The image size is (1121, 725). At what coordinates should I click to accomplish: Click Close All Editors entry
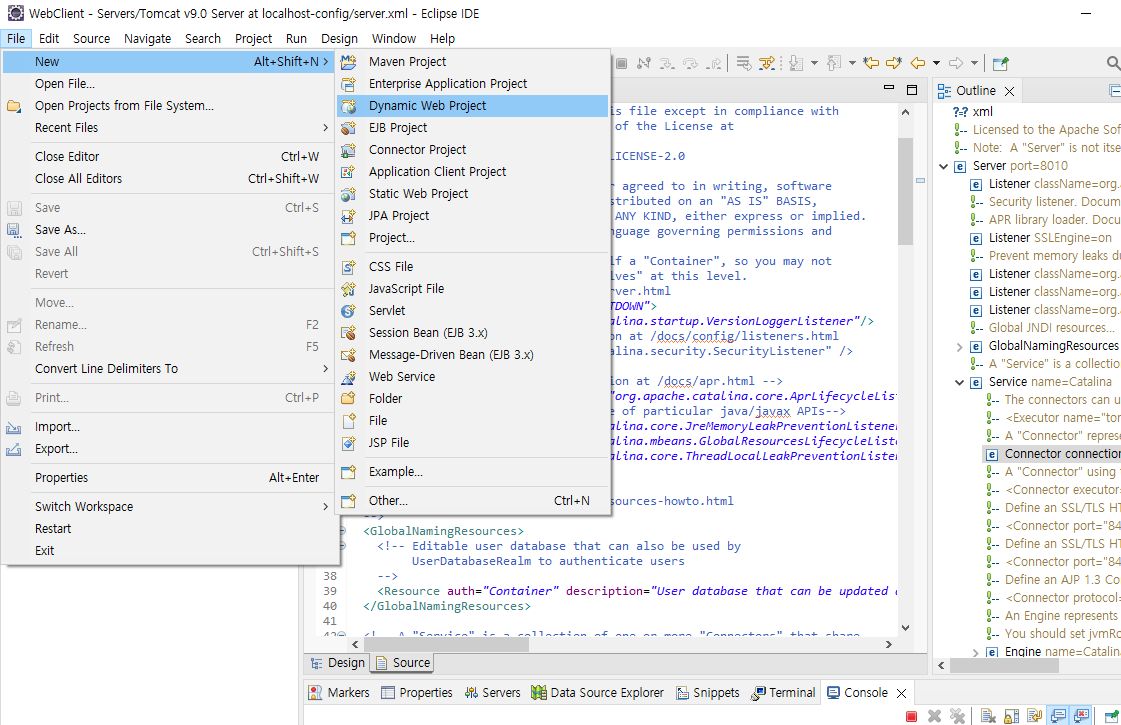168,179
